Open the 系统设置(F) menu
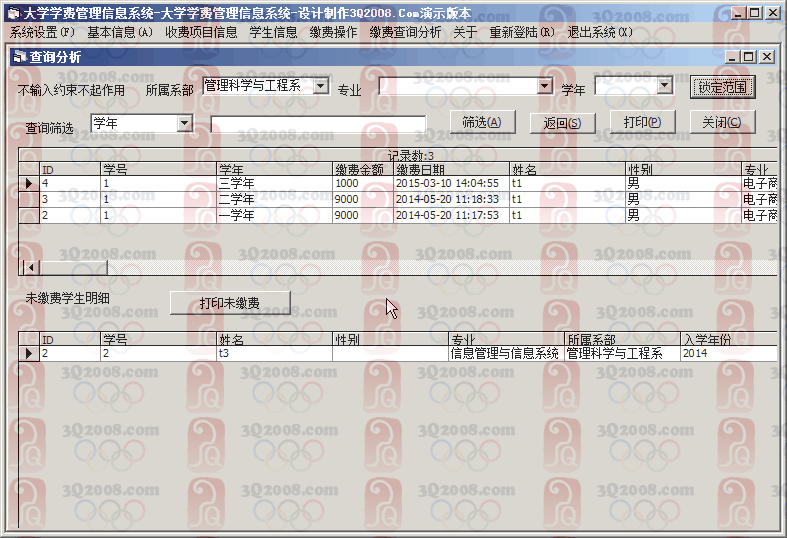This screenshot has height=538, width=787. [x=42, y=32]
